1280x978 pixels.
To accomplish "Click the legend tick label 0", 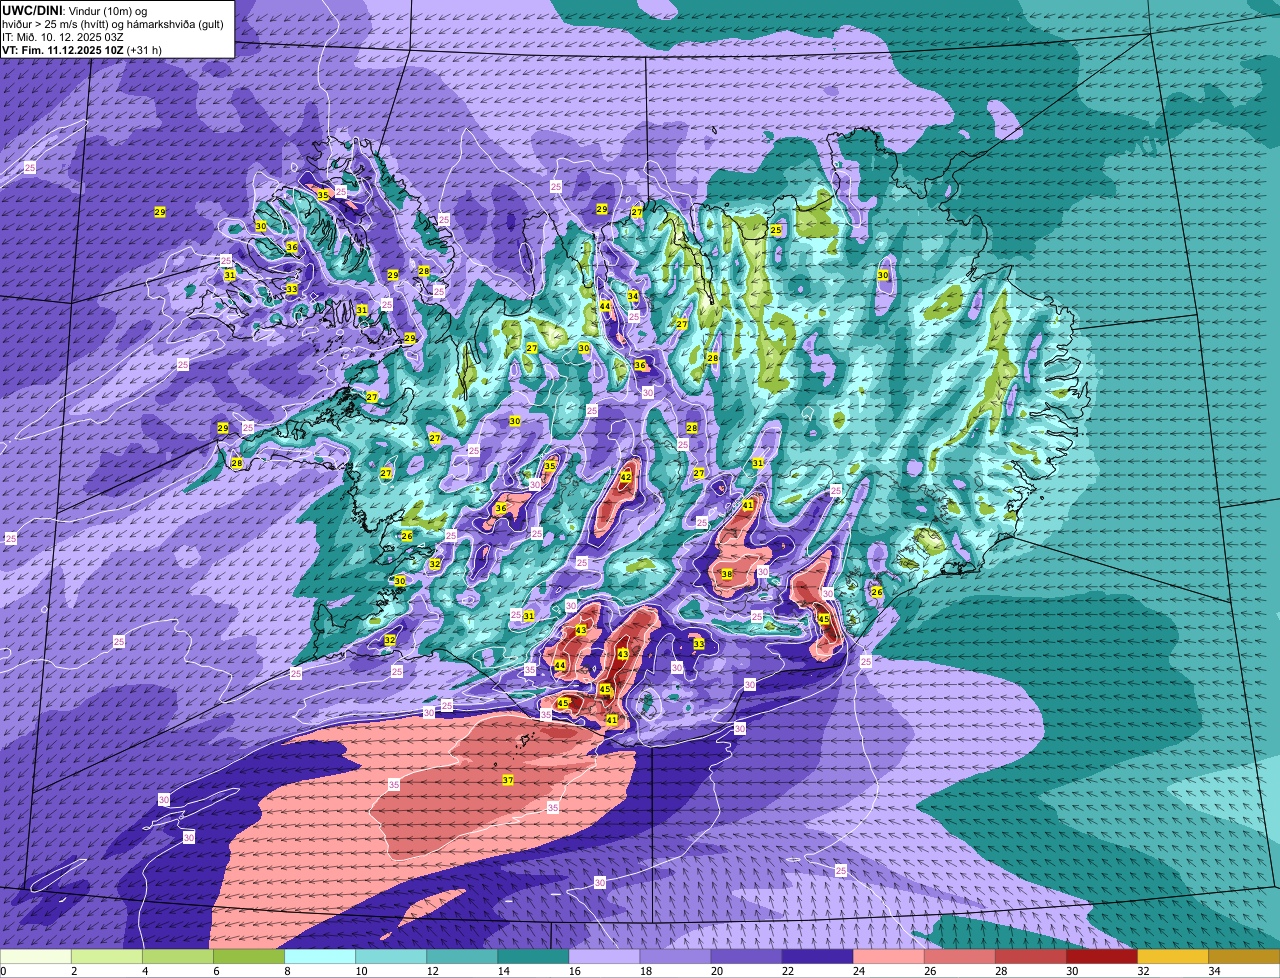I will tap(3, 971).
